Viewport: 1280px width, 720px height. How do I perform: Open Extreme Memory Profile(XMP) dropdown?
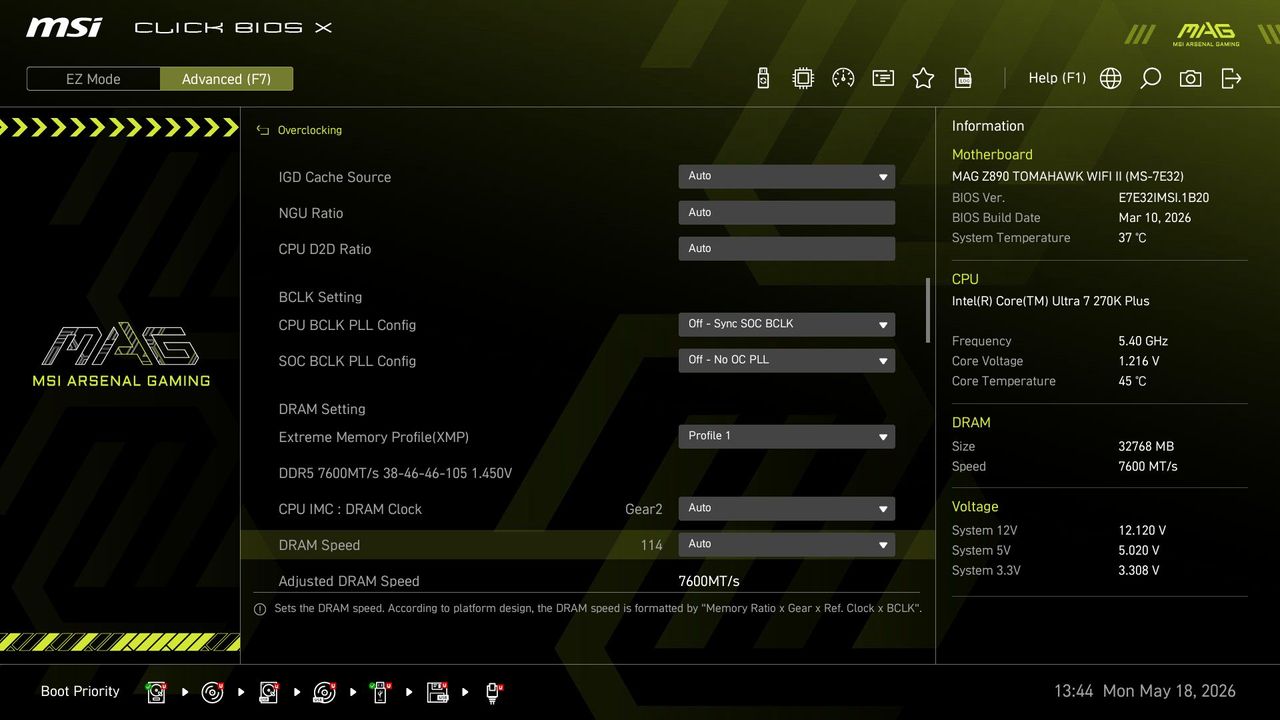point(786,437)
